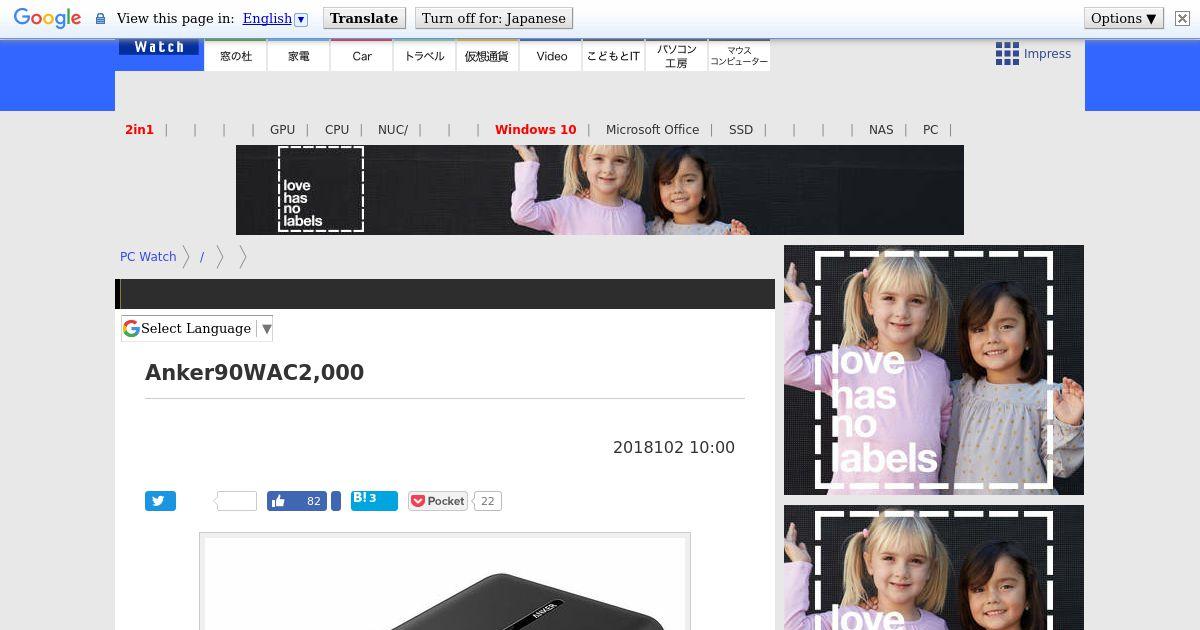Open the NAS topic link
The width and height of the screenshot is (1200, 630).
pyautogui.click(x=881, y=130)
